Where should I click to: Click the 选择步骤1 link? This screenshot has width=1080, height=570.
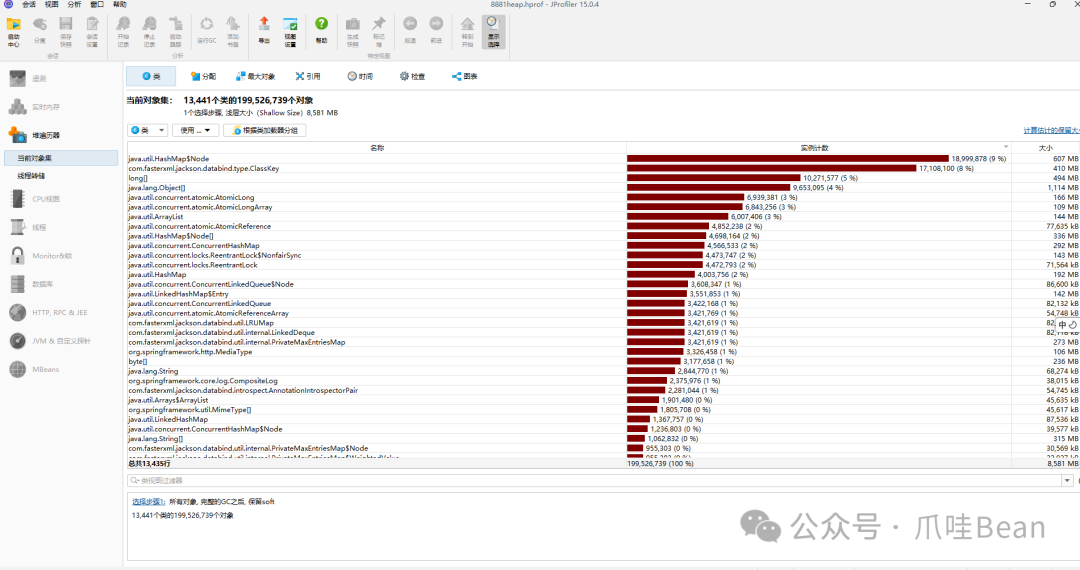pos(148,502)
